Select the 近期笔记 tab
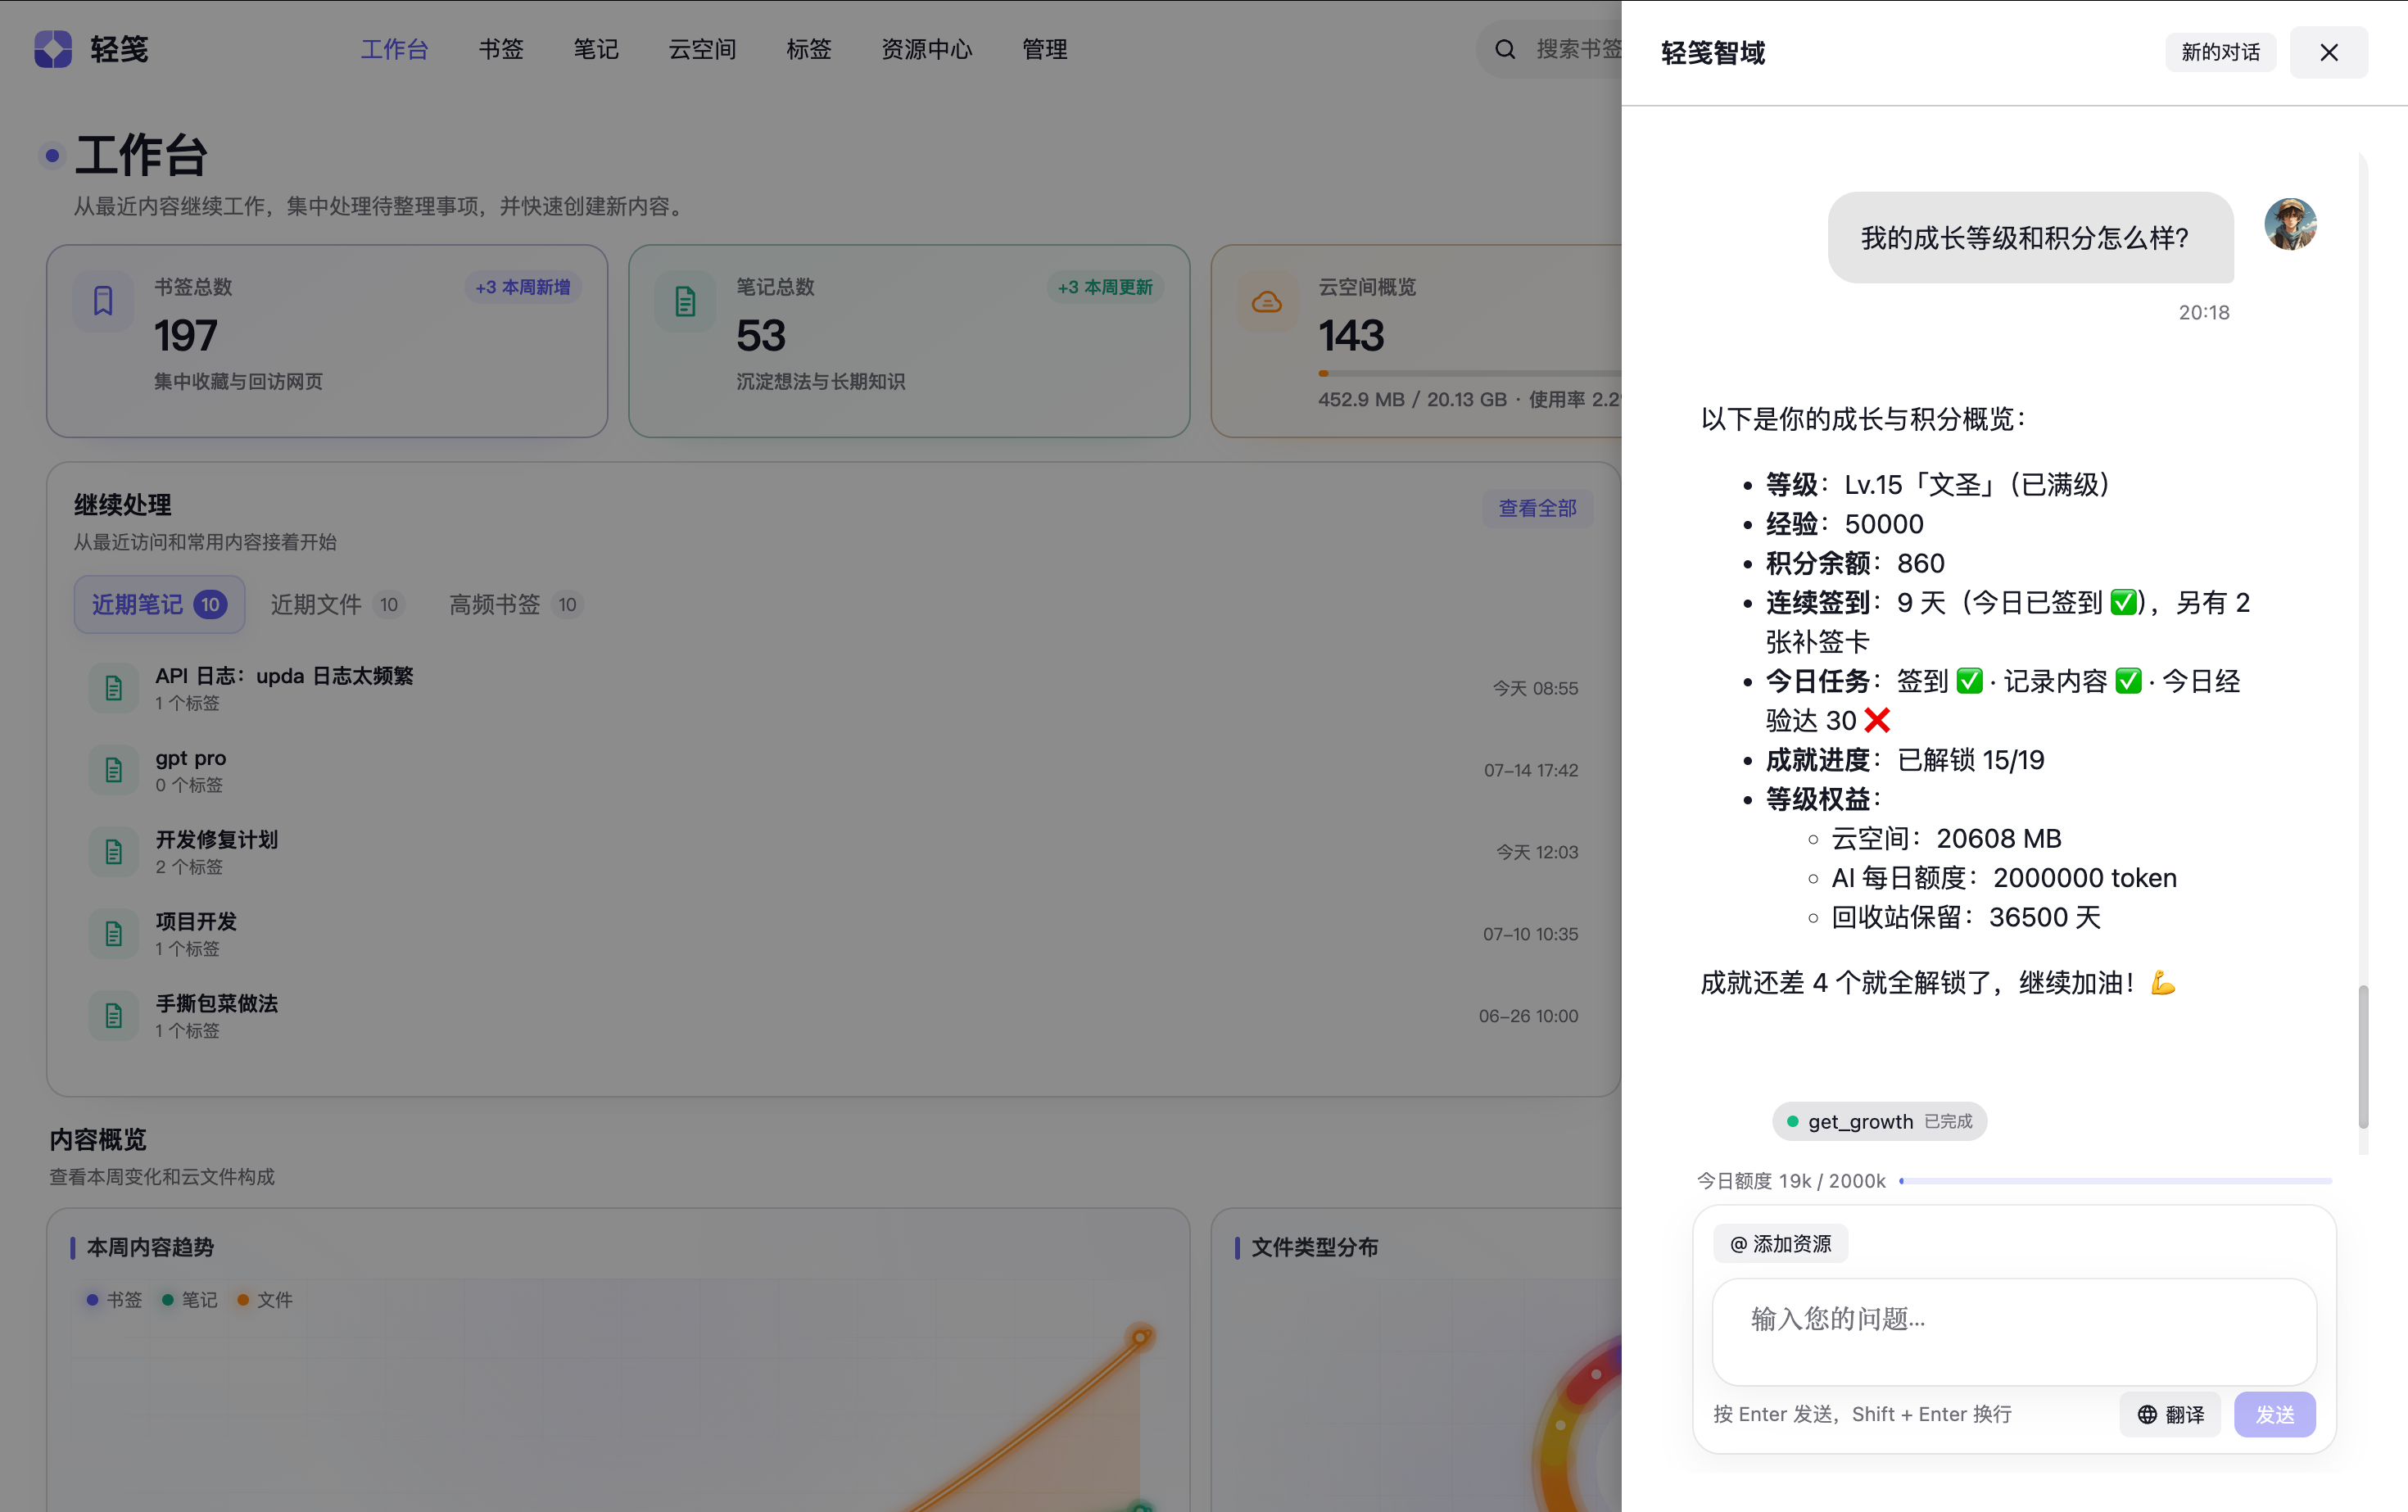Viewport: 2408px width, 1512px height. pyautogui.click(x=159, y=604)
